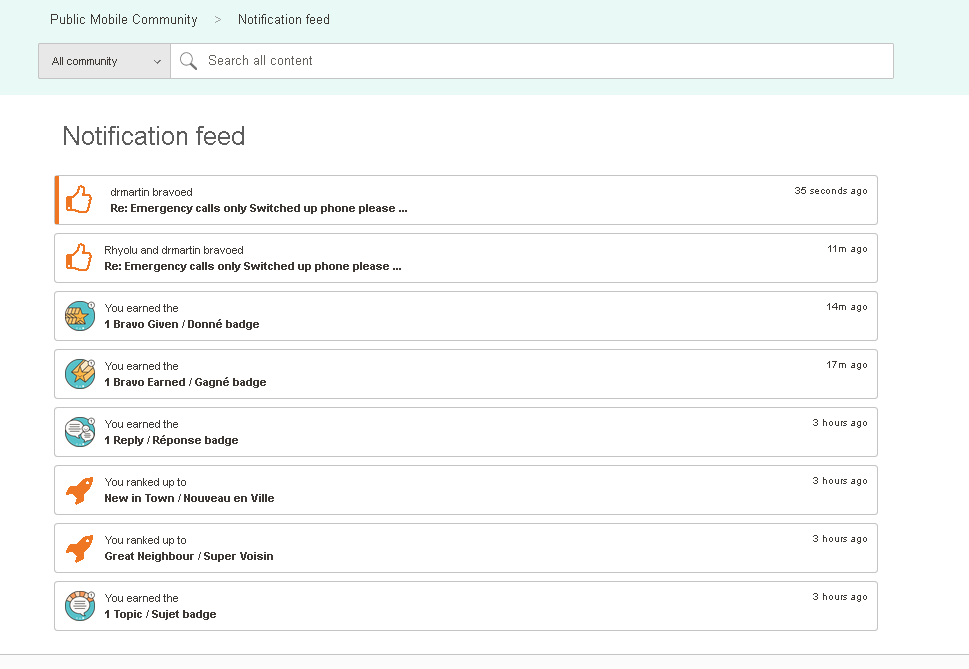The width and height of the screenshot is (969, 669).
Task: Select the Notification feed breadcrumb
Action: tap(284, 19)
